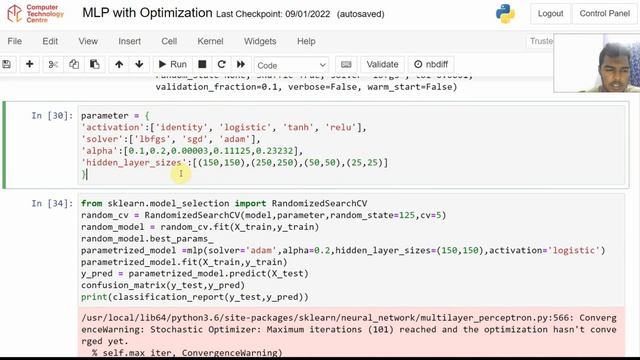Open the File menu
This screenshot has height=360, width=640.
(15, 41)
